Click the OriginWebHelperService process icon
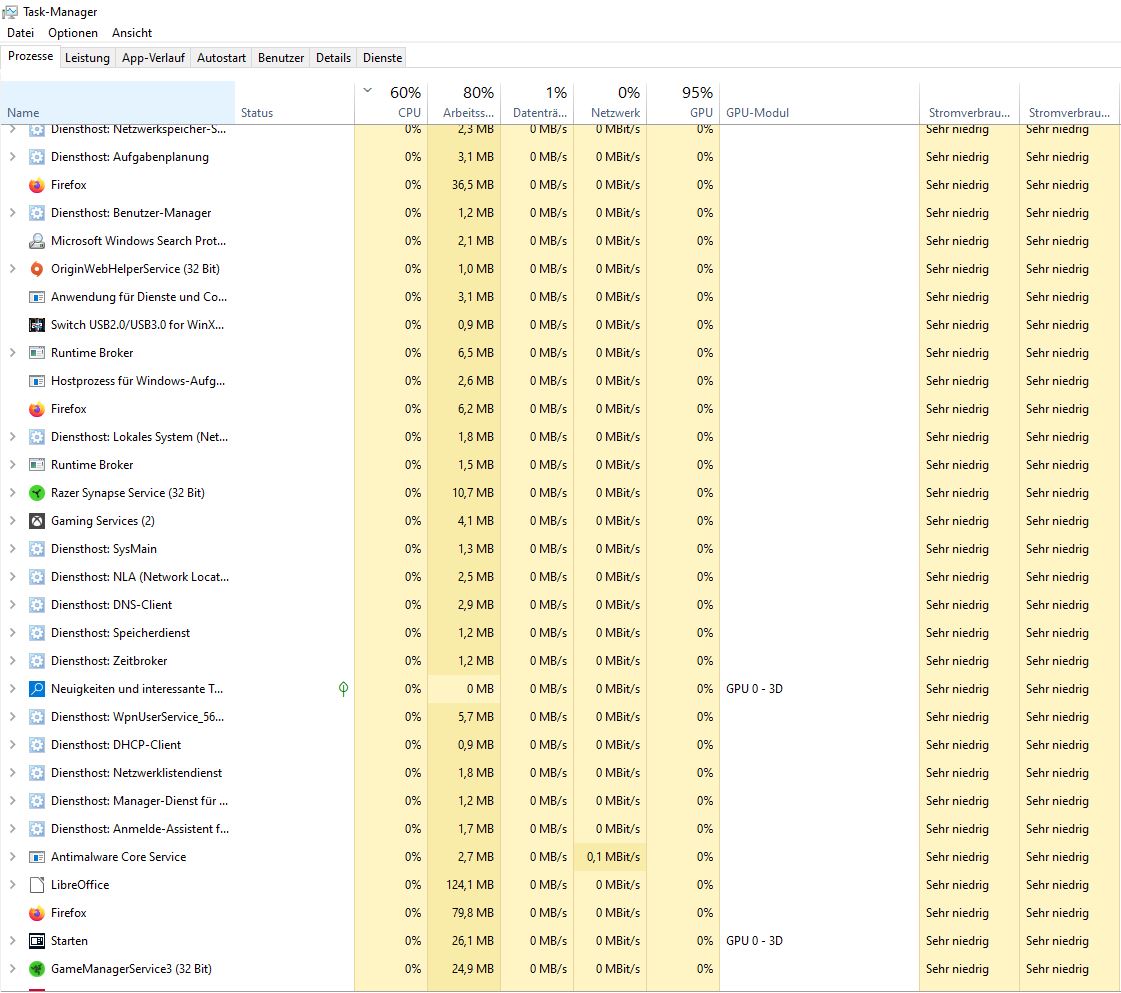Image resolution: width=1121 pixels, height=993 pixels. (36, 269)
